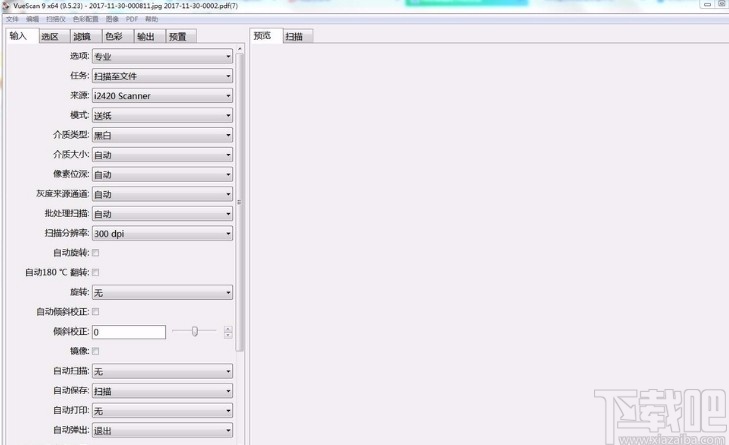The height and width of the screenshot is (445, 729).
Task: Enable the 自动倾斜校正 checkbox
Action: [x=95, y=312]
